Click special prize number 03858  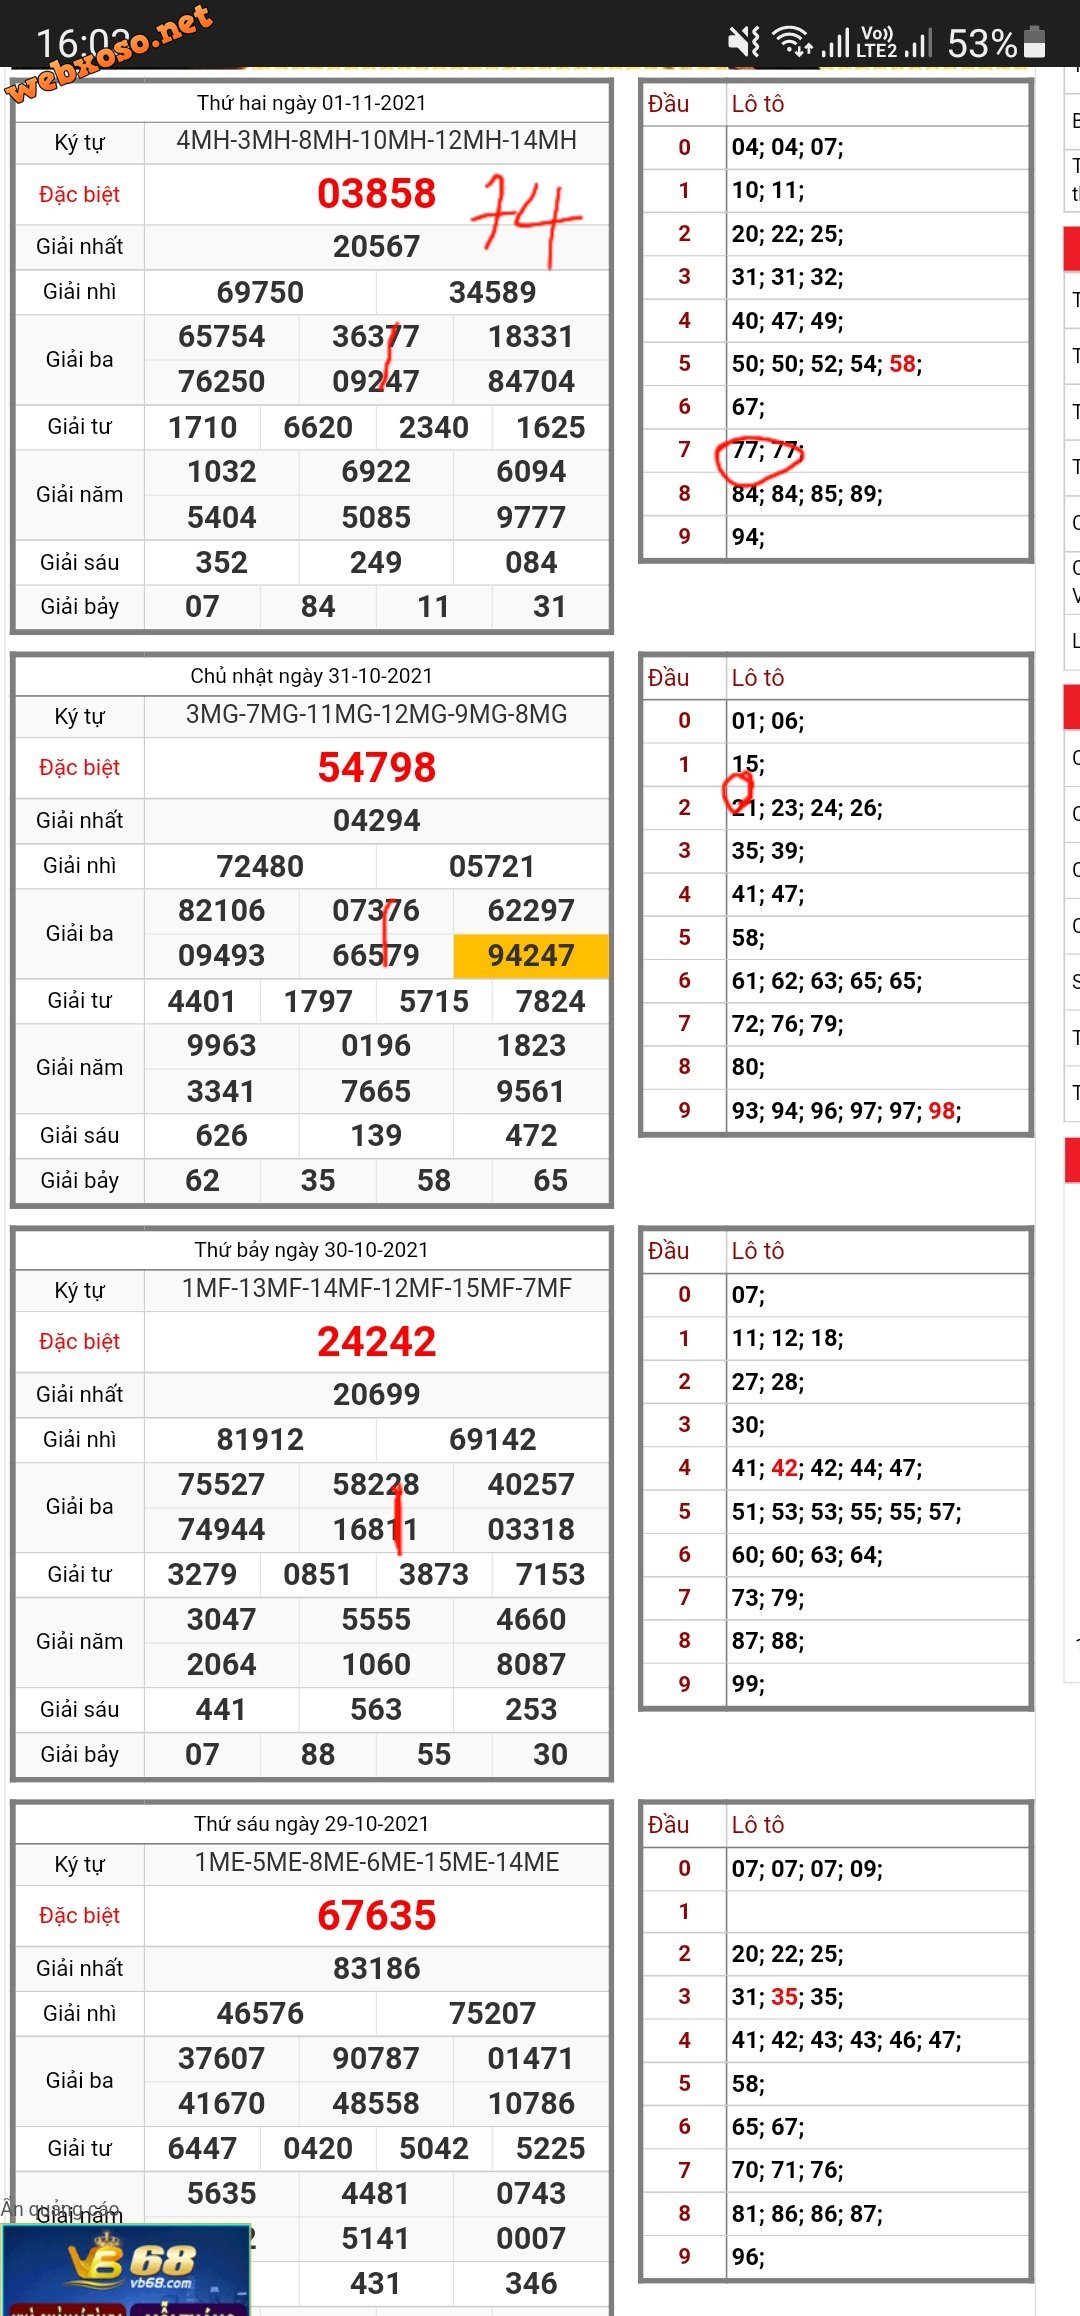[x=376, y=194]
